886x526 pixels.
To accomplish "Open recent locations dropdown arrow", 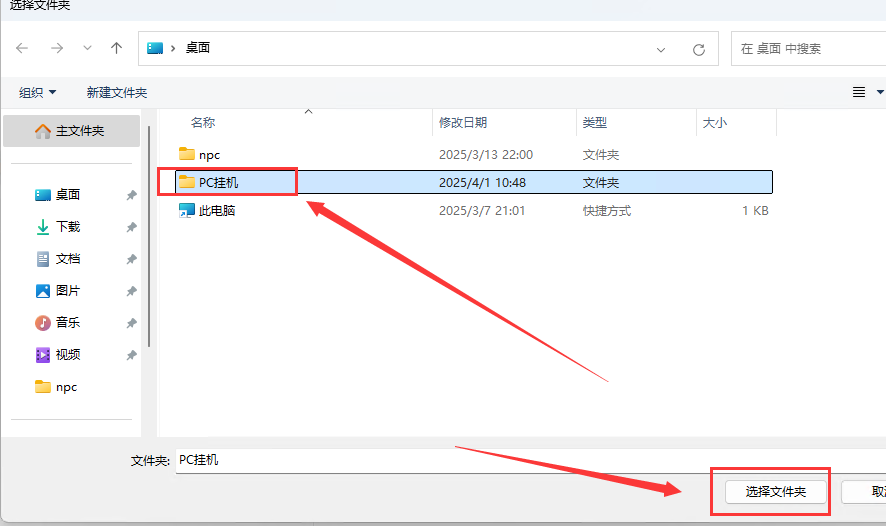I will [87, 48].
